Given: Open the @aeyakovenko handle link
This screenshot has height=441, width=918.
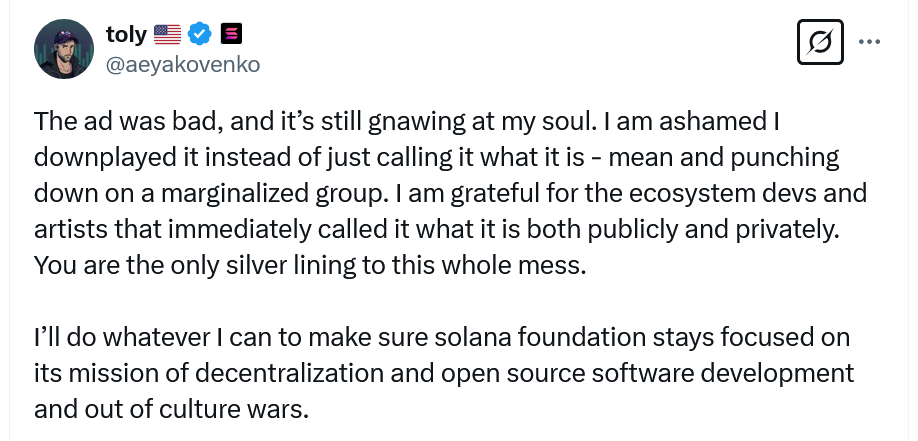Looking at the screenshot, I should pos(182,64).
